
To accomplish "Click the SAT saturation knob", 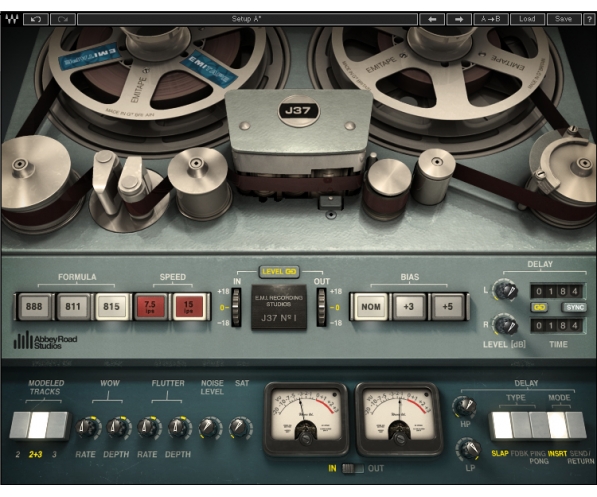I will 240,427.
